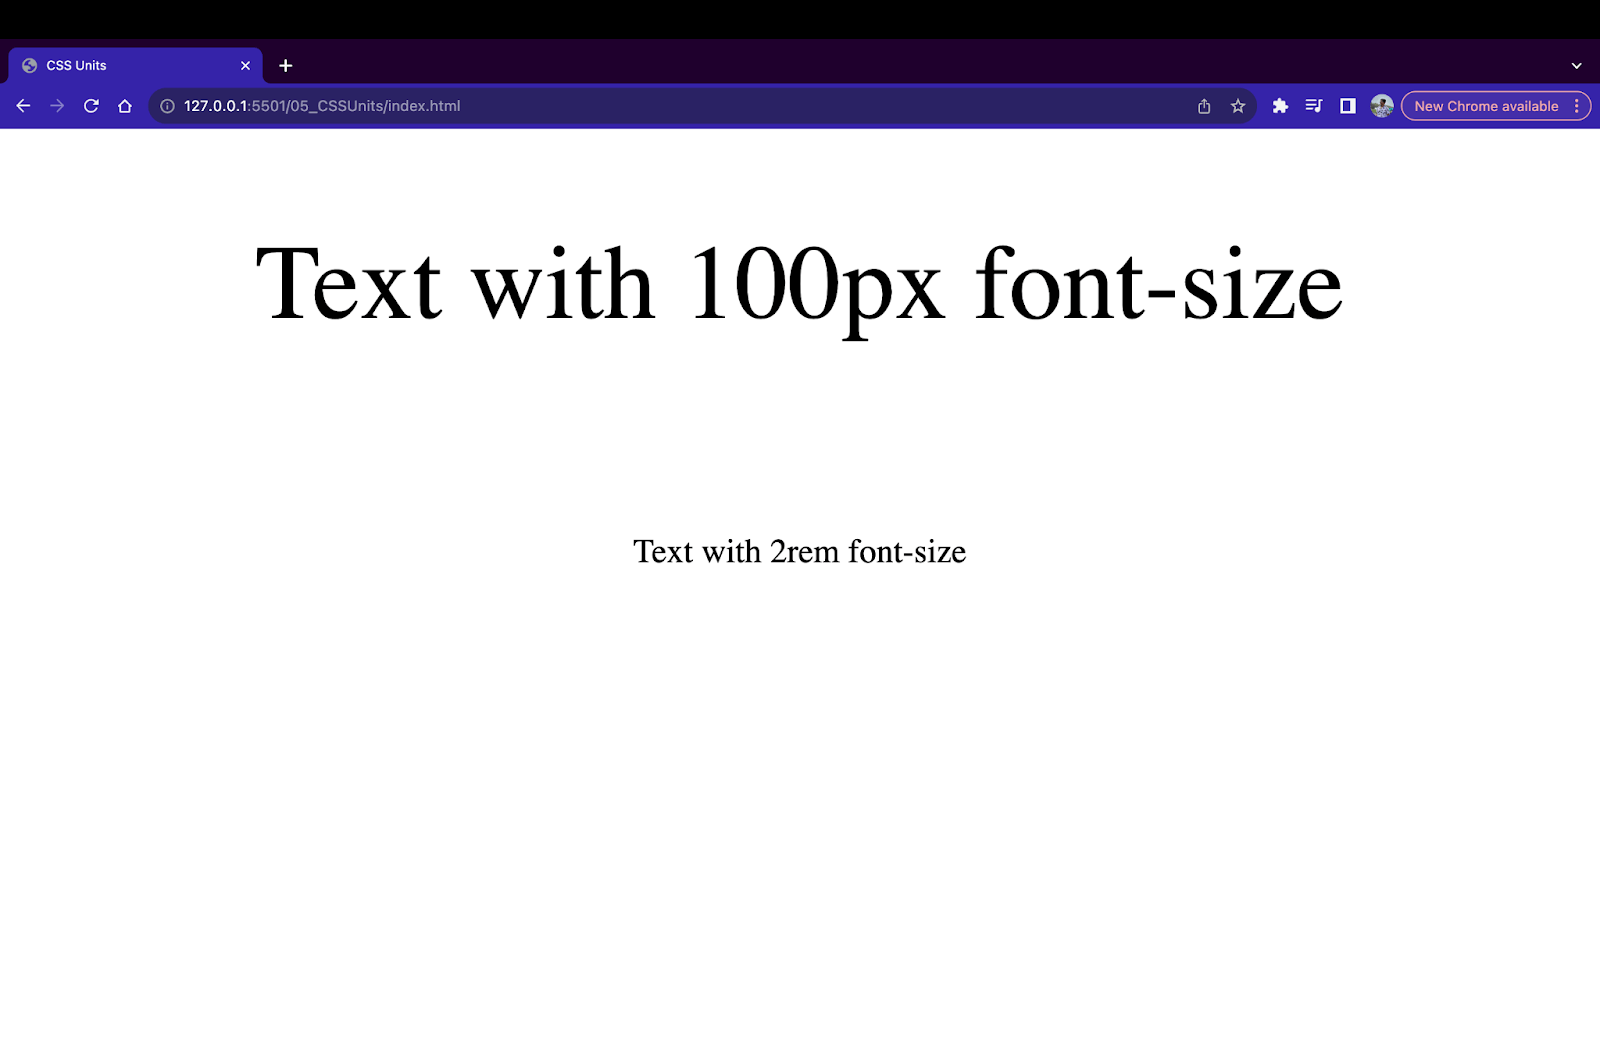
Task: Open the Chrome Extensions puzzle icon
Action: [1281, 105]
